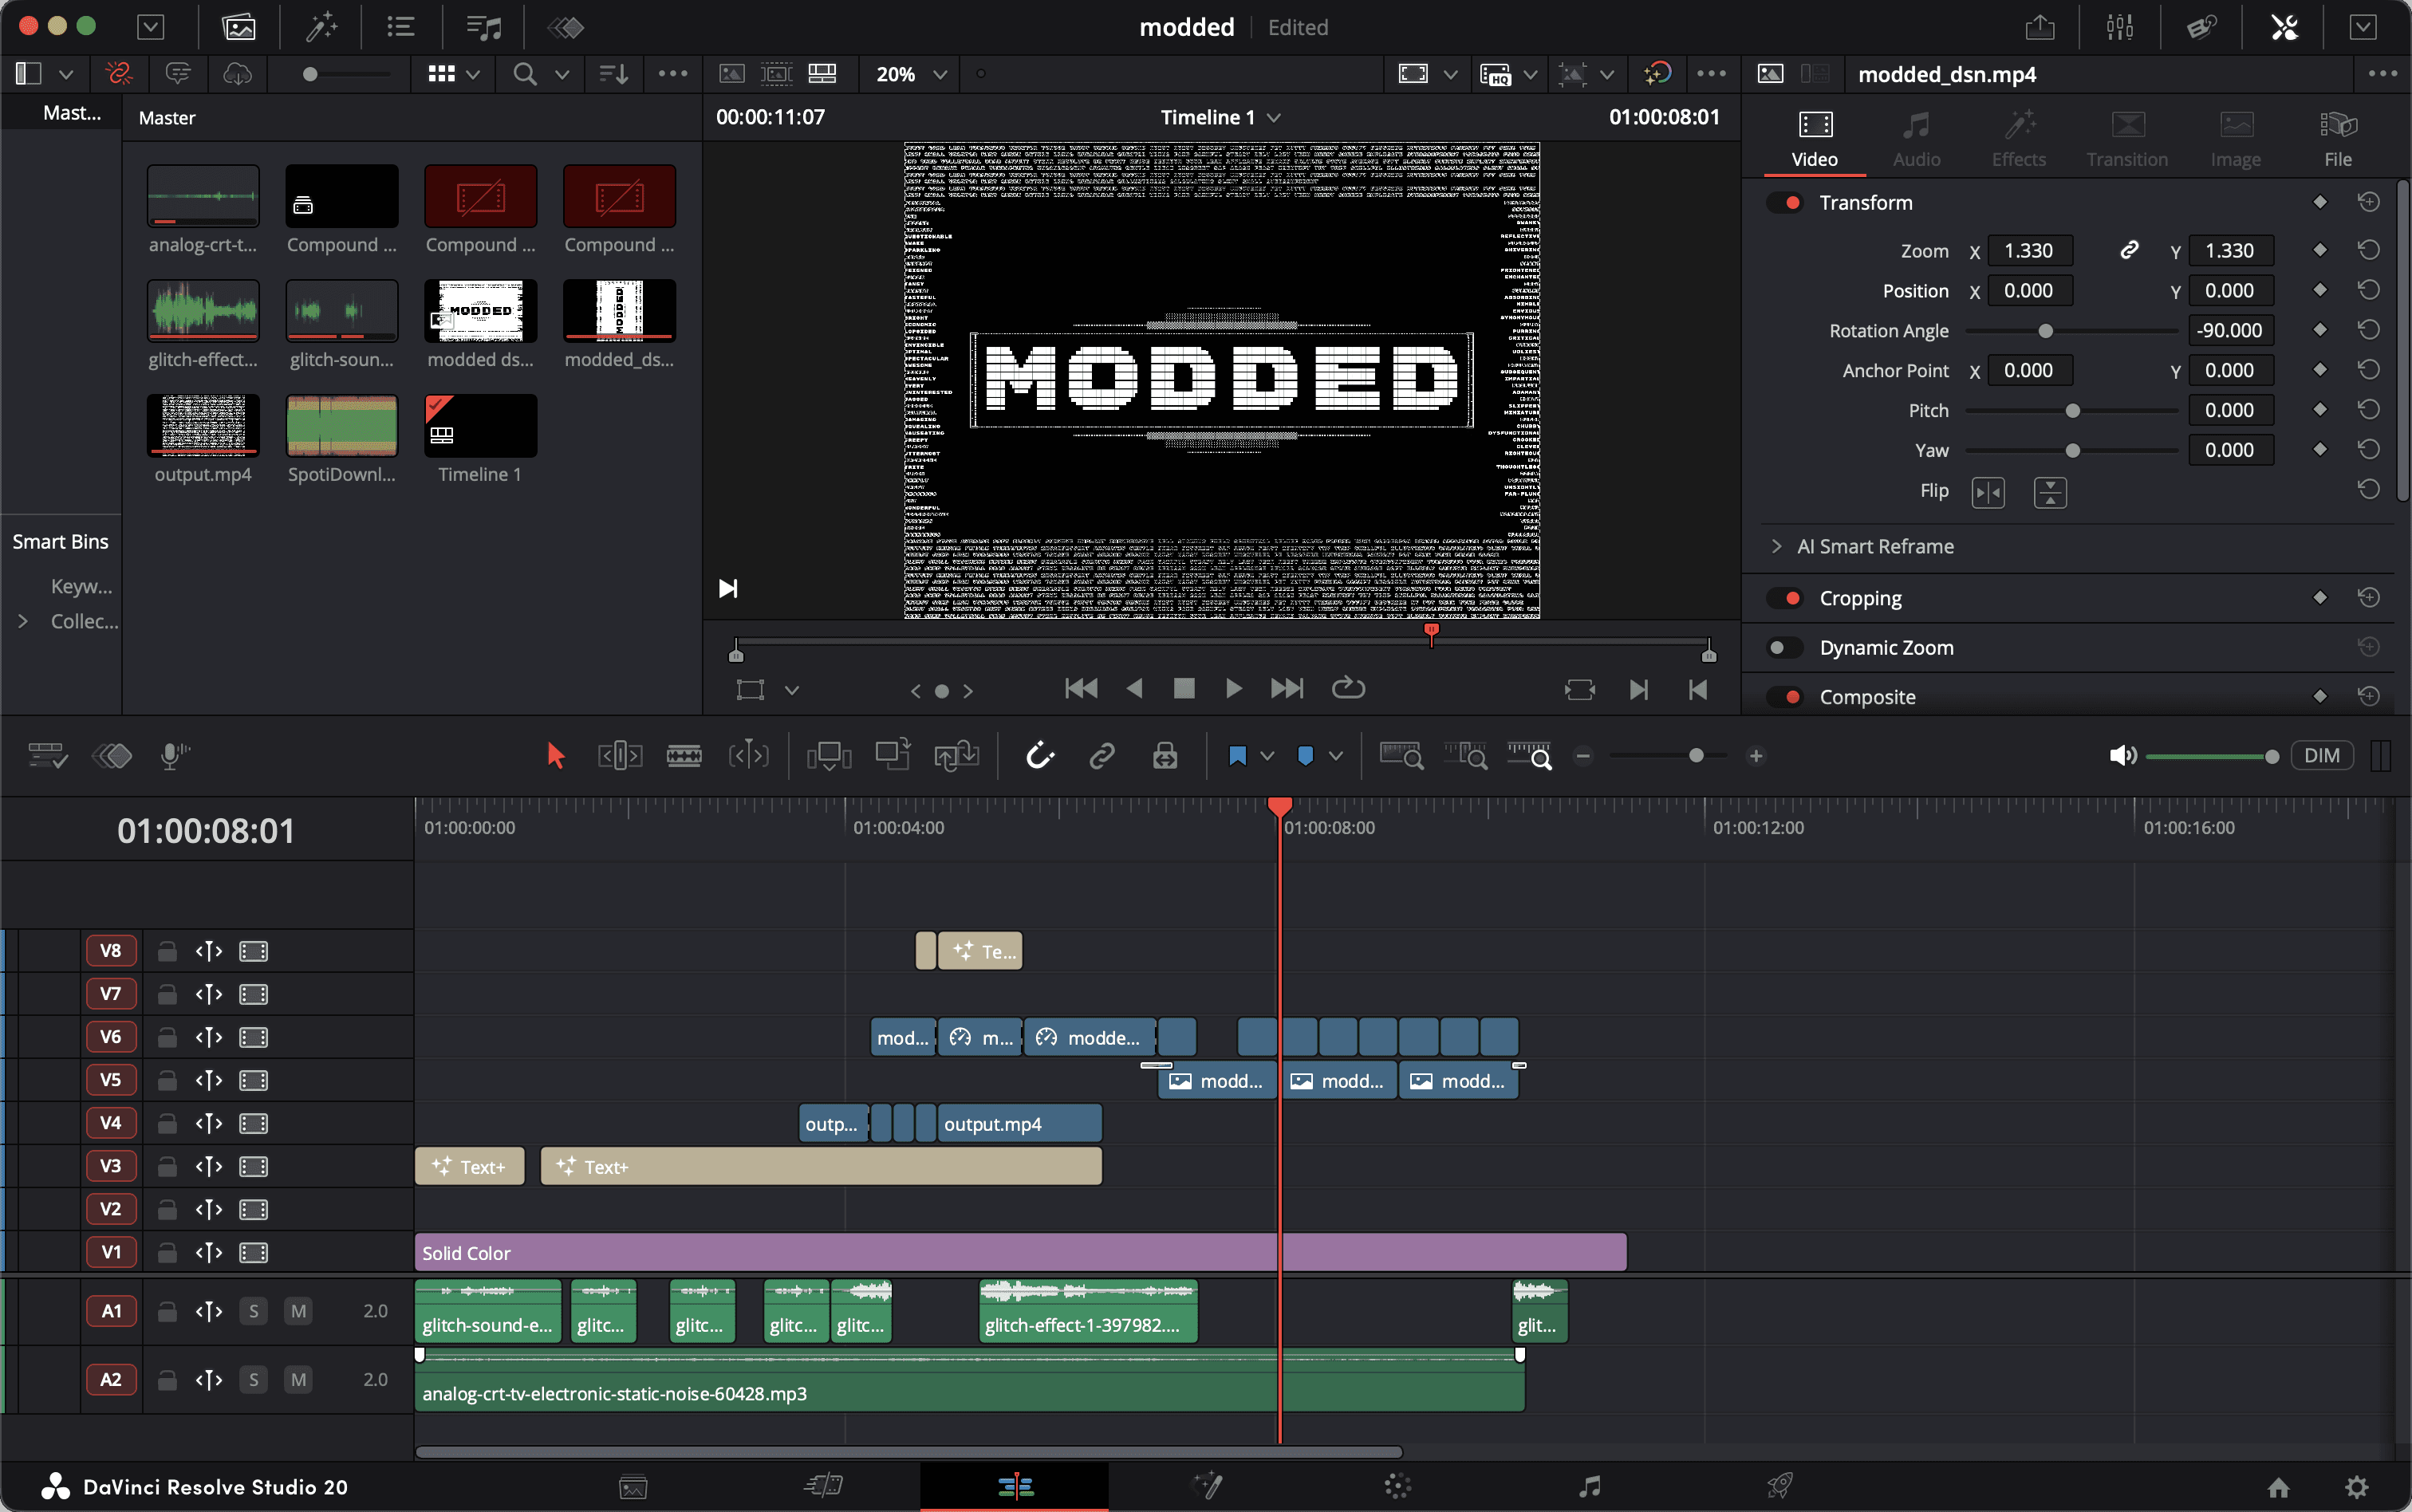2412x1512 pixels.
Task: Open the viewer zoom 20% dropdown
Action: 910,74
